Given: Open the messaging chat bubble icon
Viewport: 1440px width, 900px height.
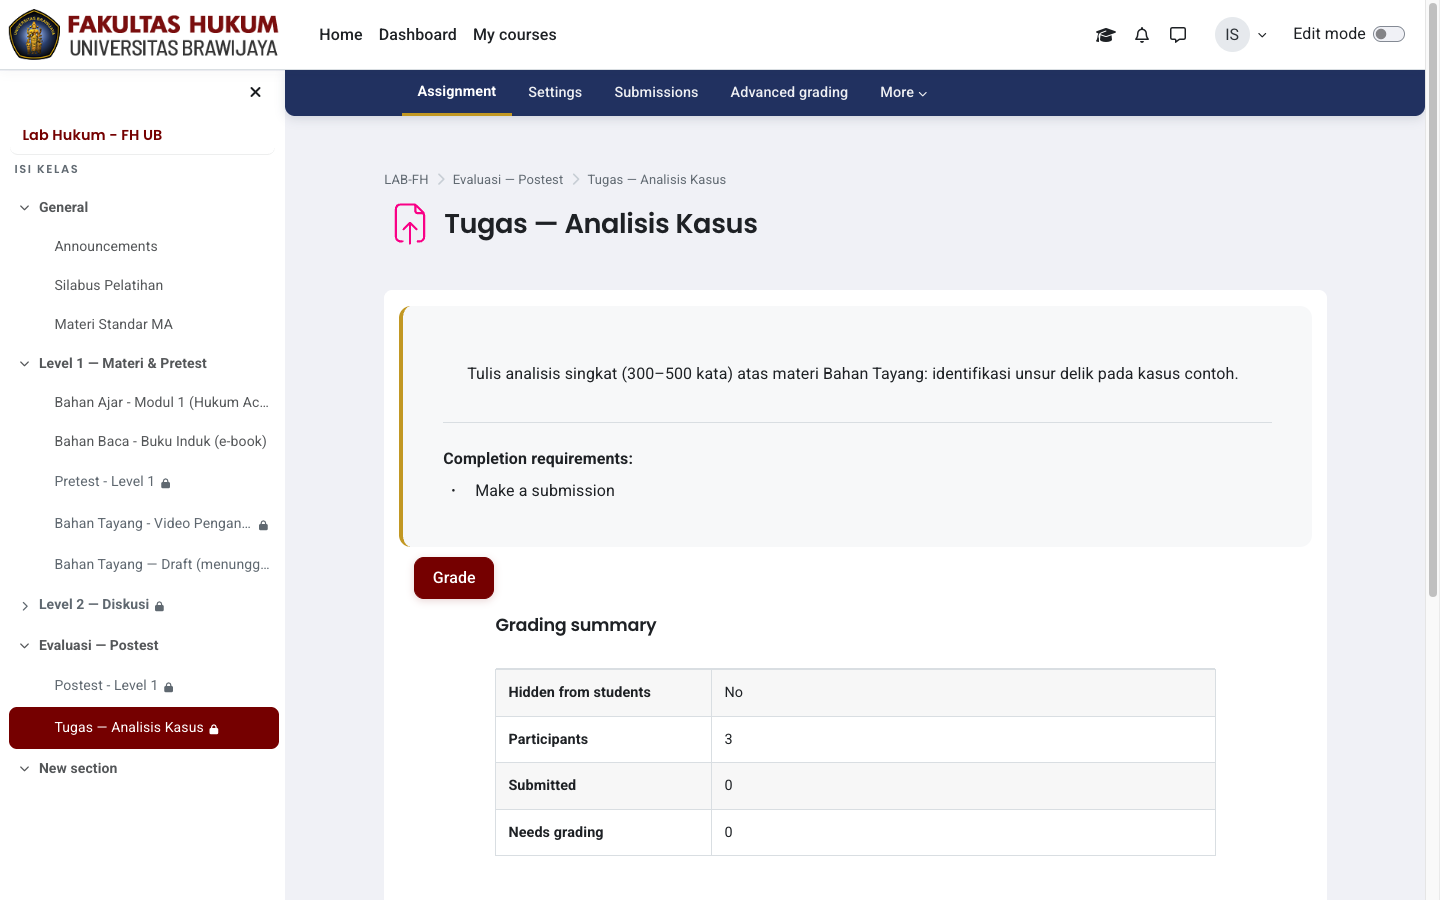Looking at the screenshot, I should (x=1178, y=35).
